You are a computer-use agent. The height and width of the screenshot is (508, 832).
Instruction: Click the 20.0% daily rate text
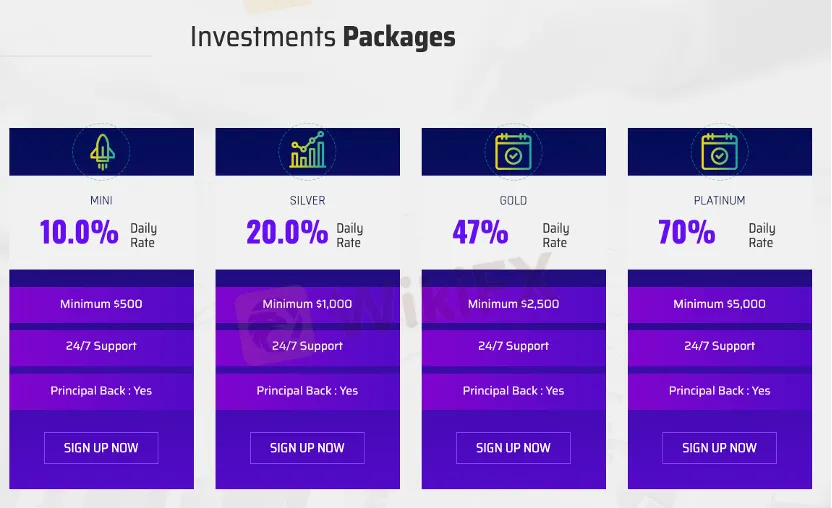pyautogui.click(x=287, y=233)
